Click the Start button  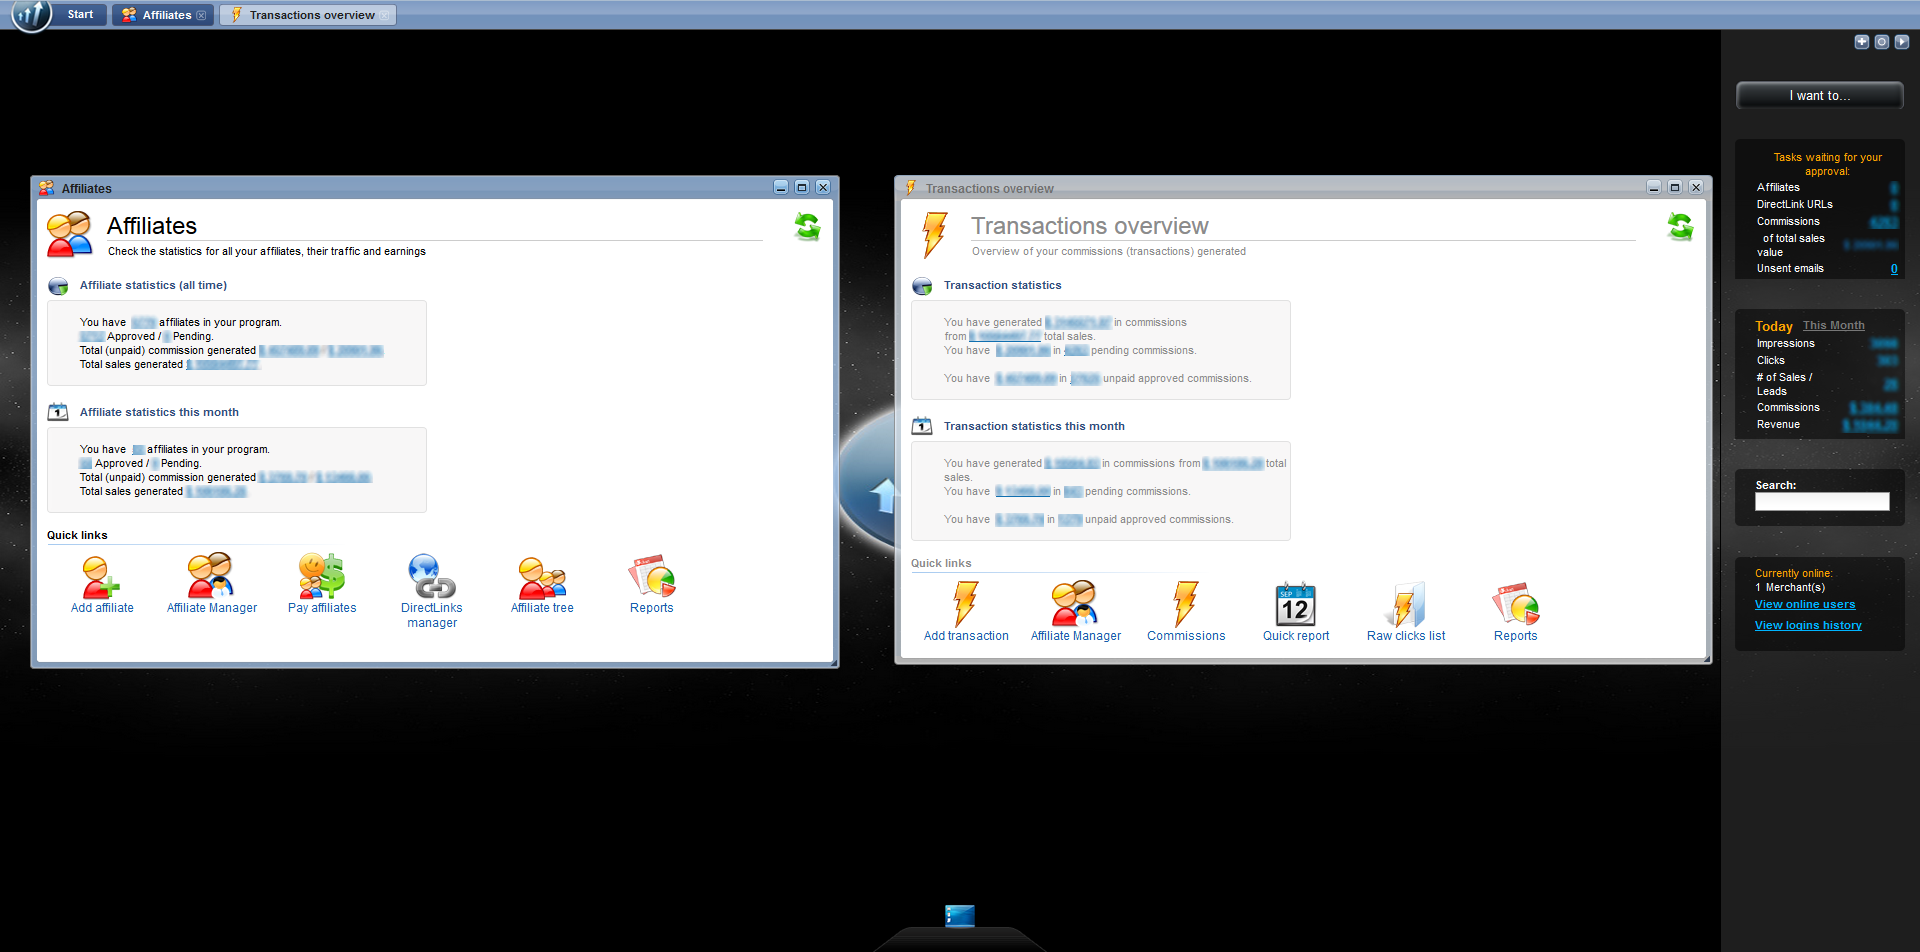click(x=80, y=14)
